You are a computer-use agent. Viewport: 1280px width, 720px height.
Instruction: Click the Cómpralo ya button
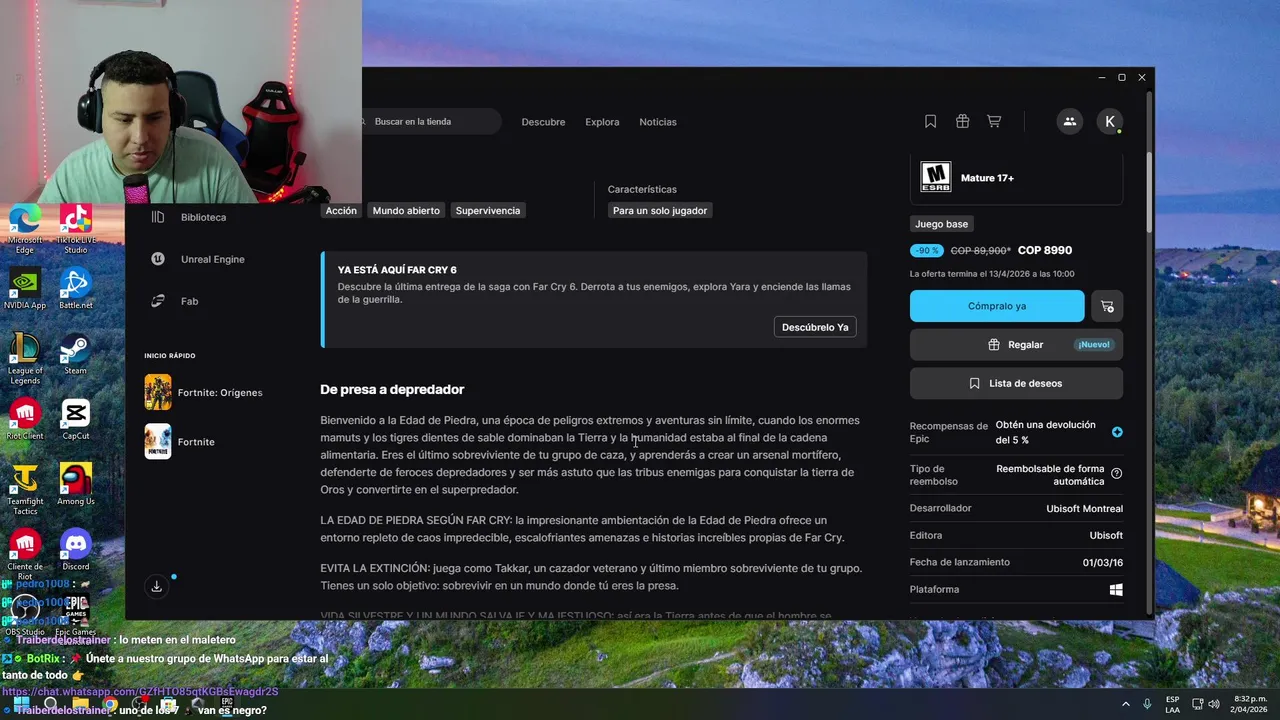(x=997, y=306)
